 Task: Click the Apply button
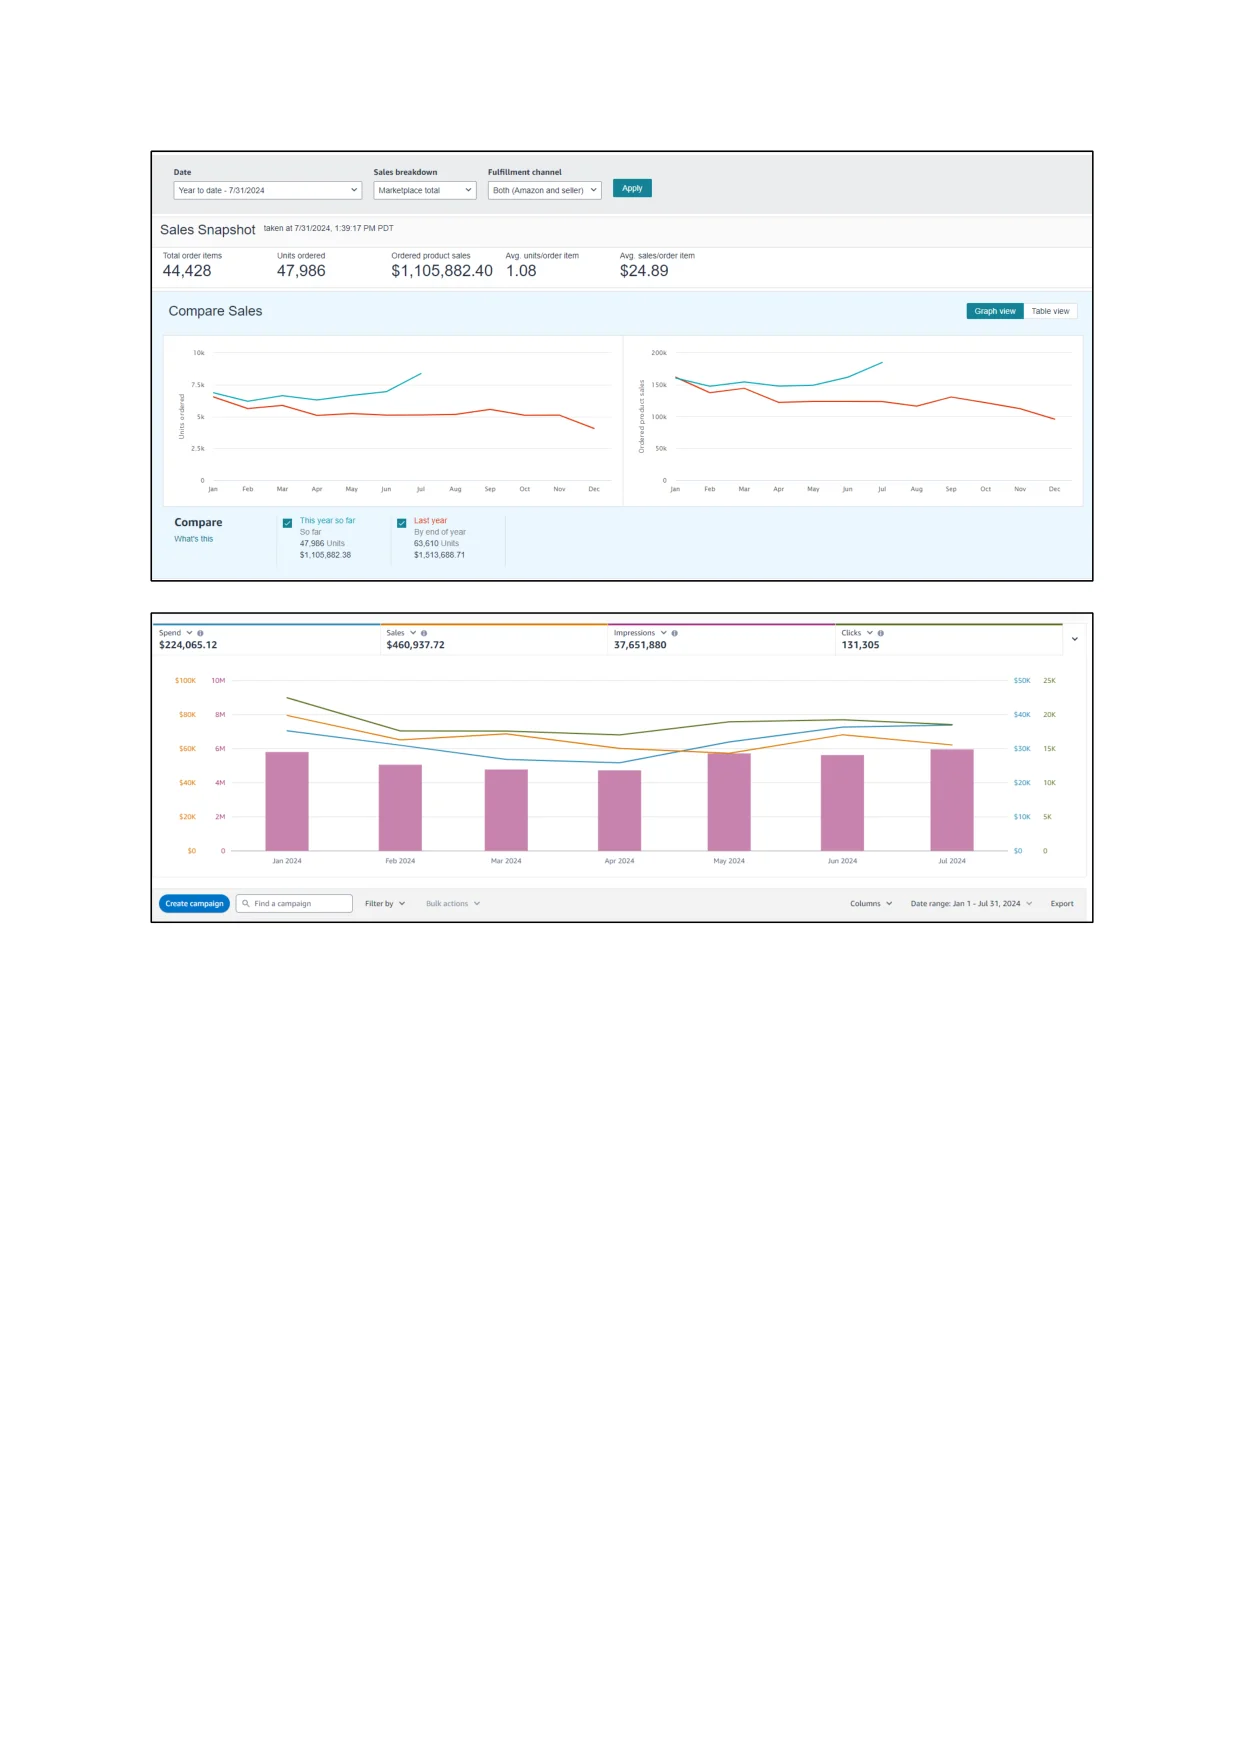632,188
